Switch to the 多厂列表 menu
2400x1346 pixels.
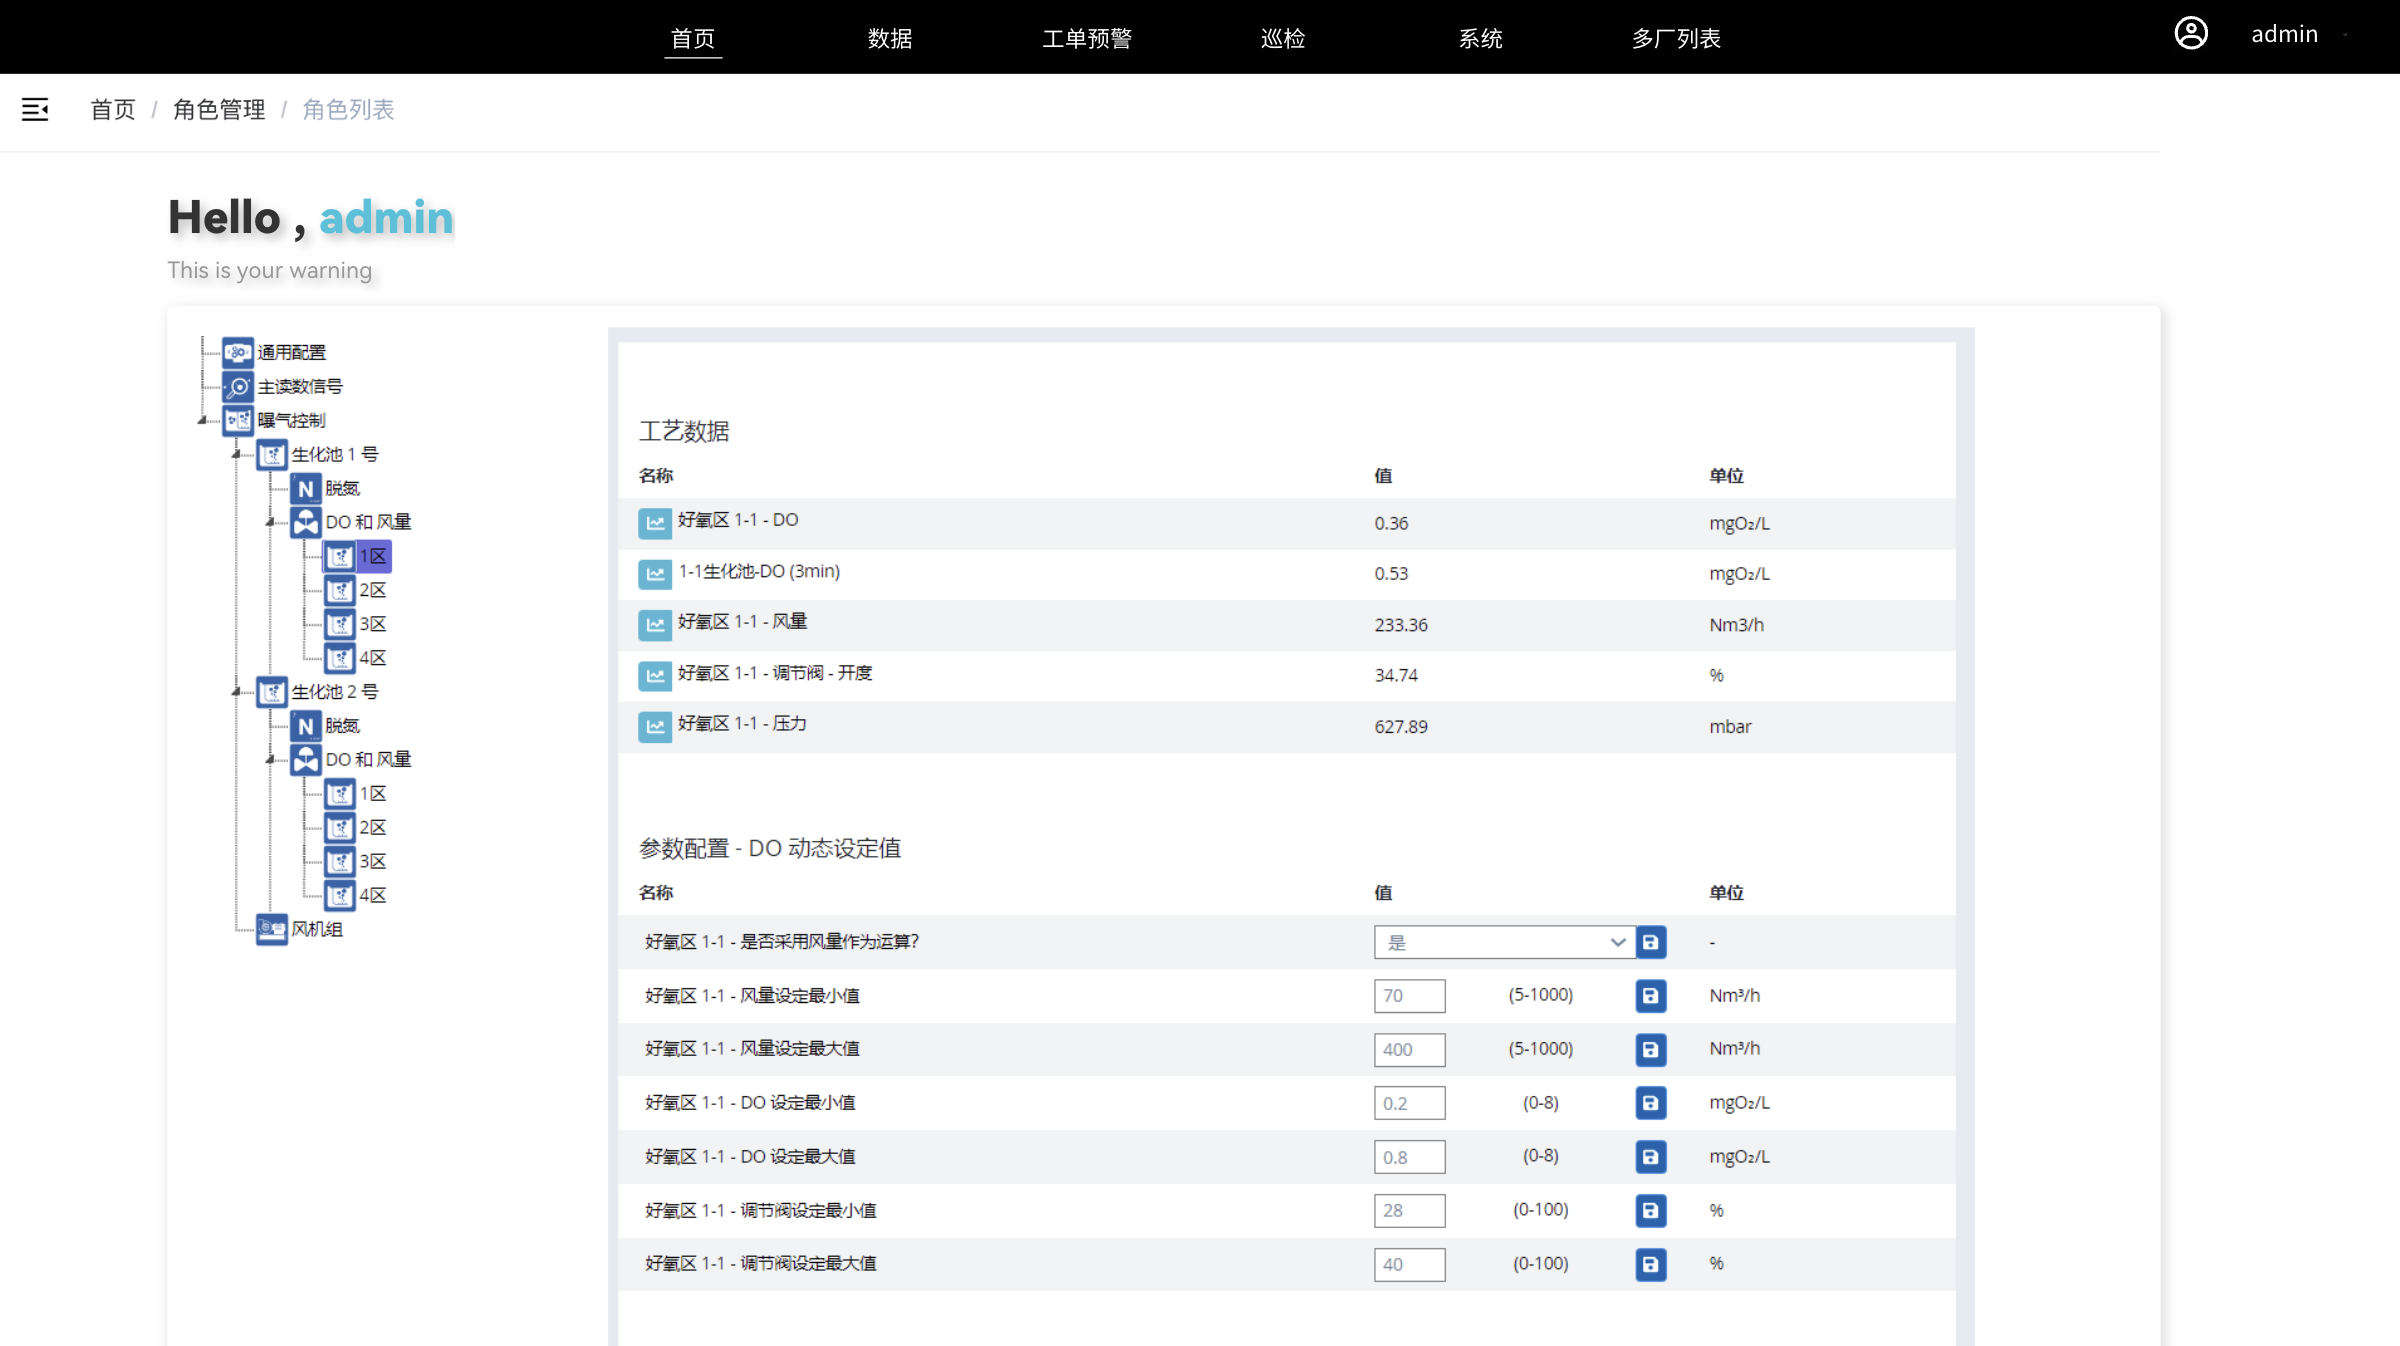1676,38
